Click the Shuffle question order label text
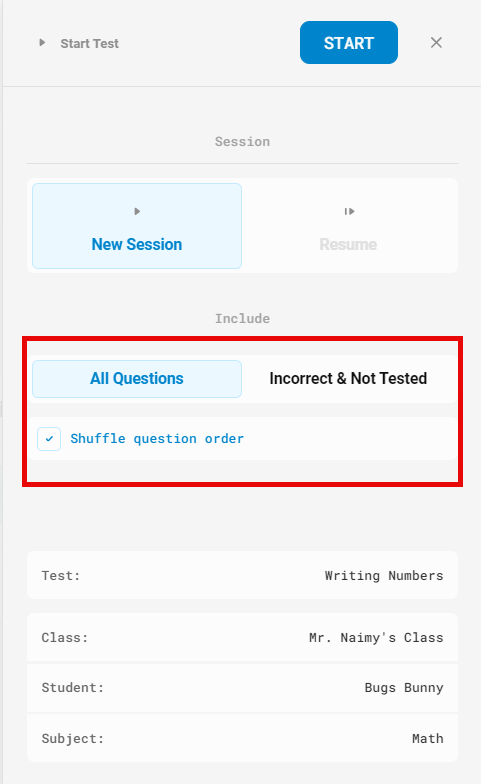Viewport: 481px width, 784px height. (x=157, y=439)
